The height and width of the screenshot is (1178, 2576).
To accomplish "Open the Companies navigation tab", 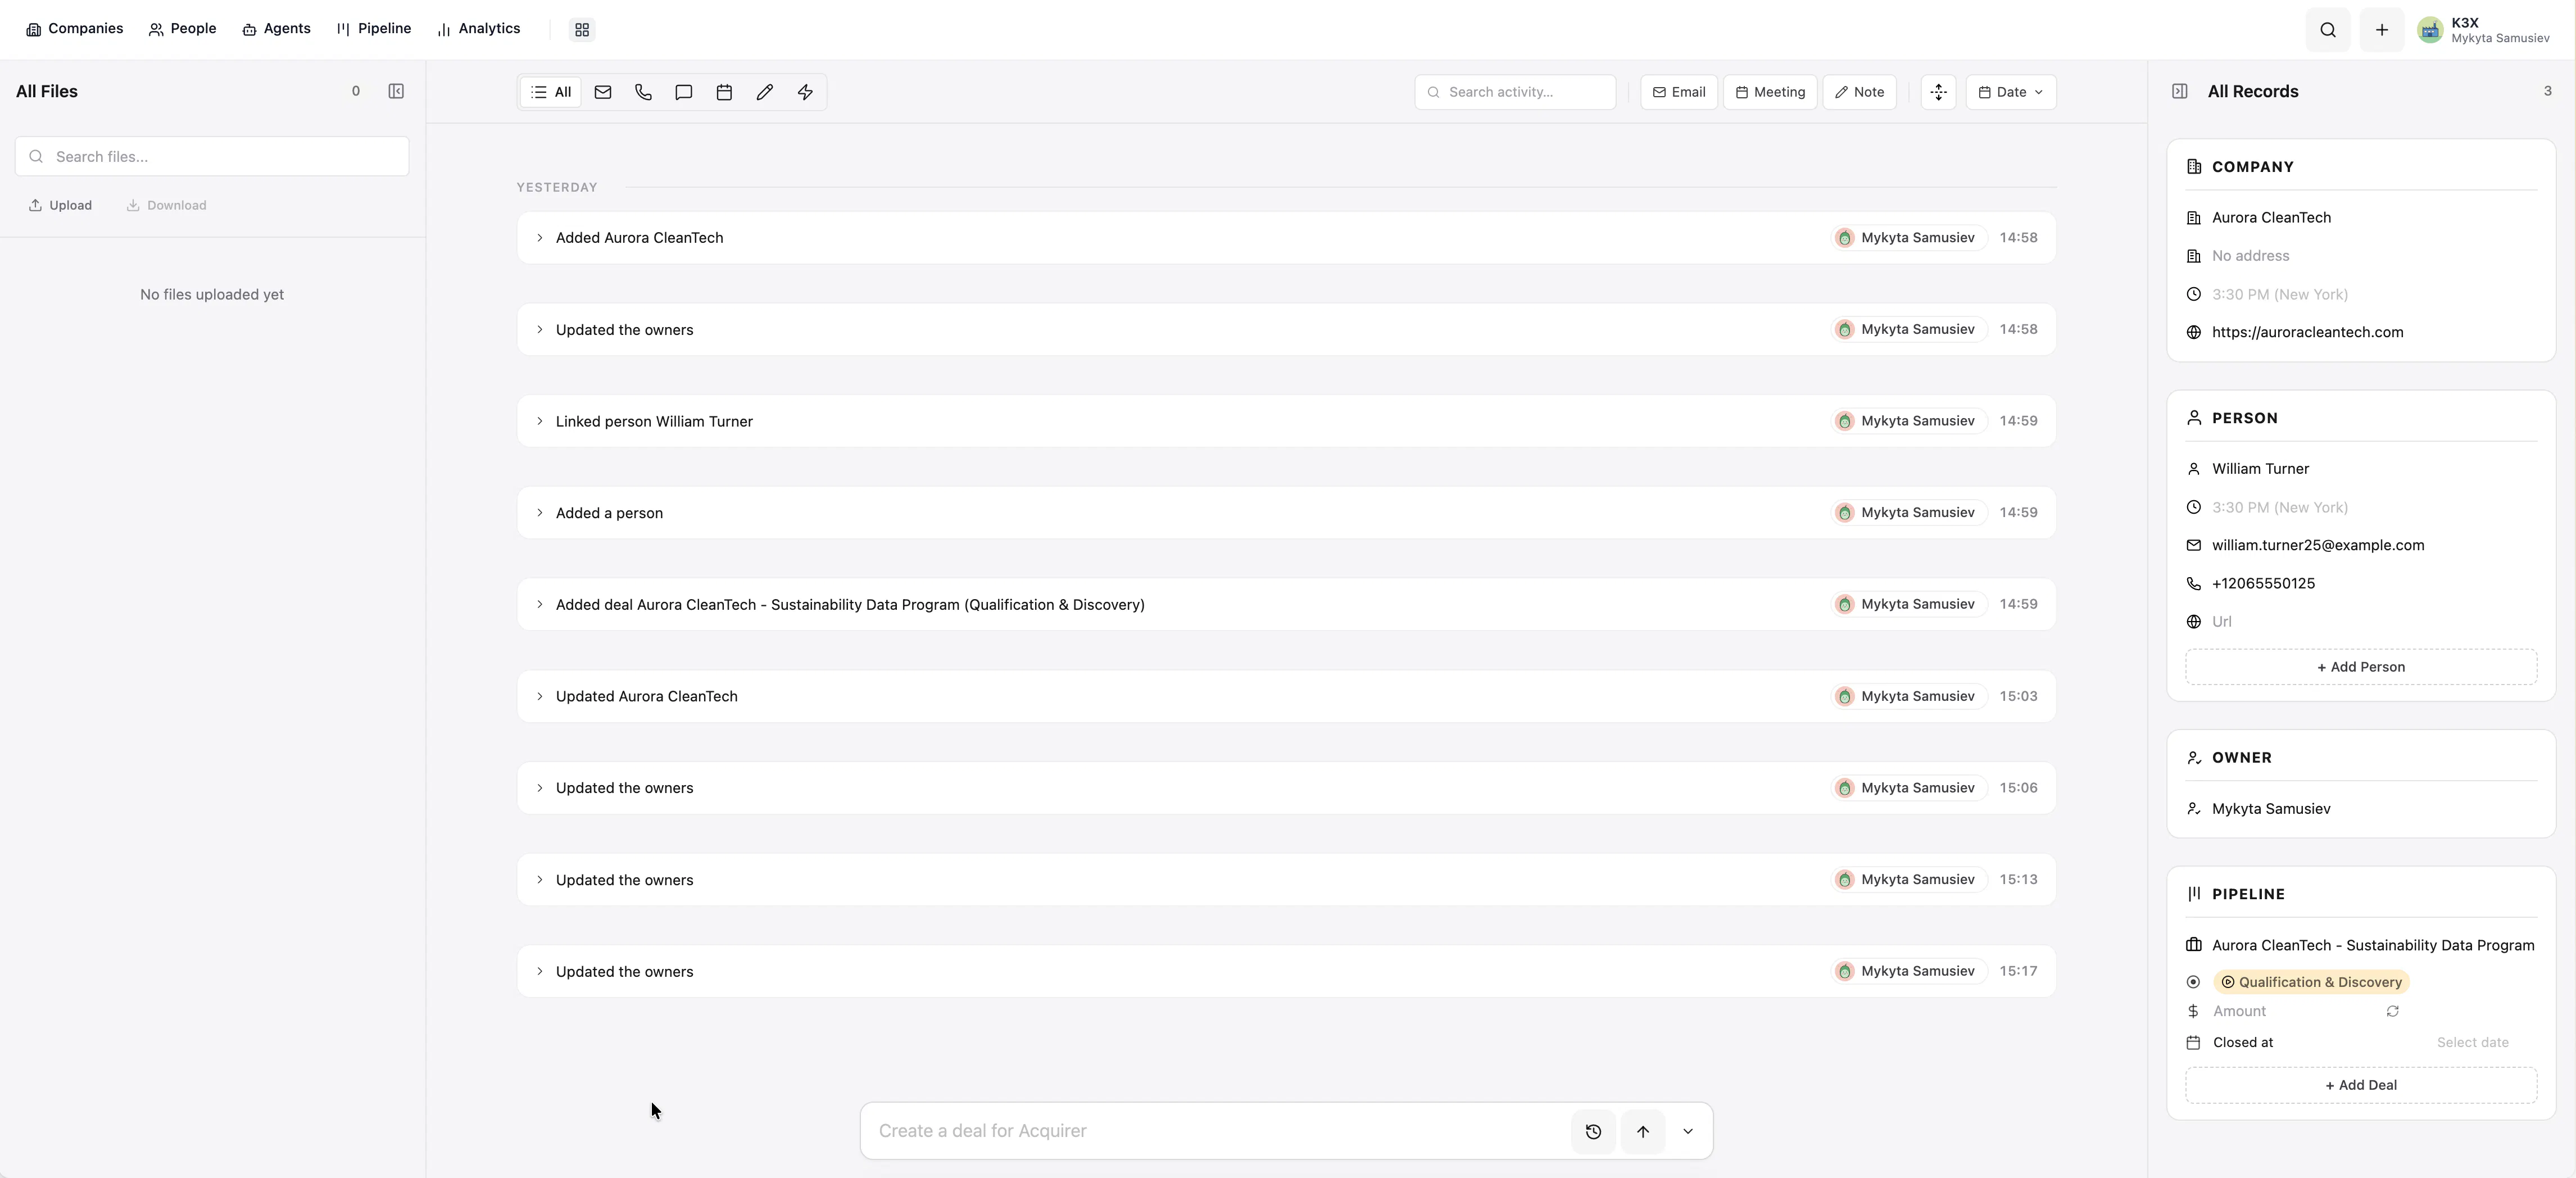I will click(x=75, y=29).
